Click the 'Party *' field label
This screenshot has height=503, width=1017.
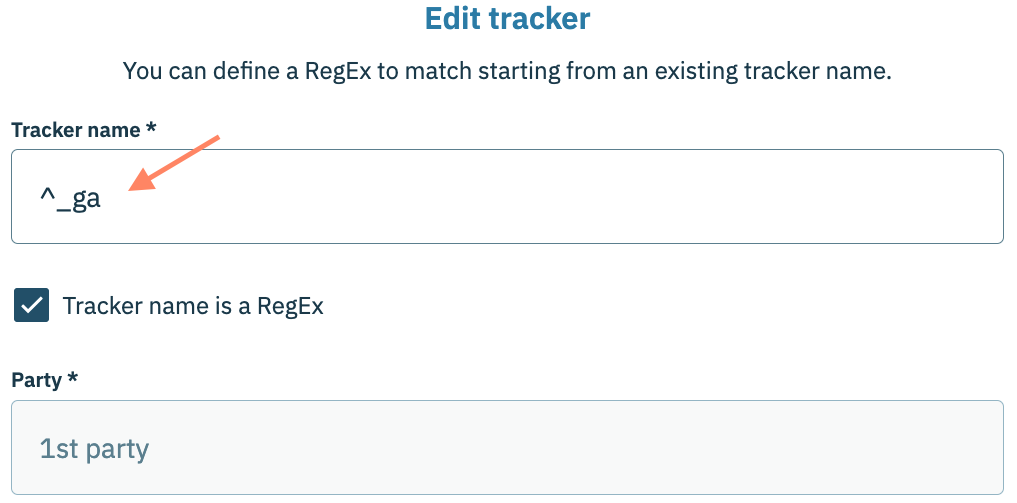point(39,380)
